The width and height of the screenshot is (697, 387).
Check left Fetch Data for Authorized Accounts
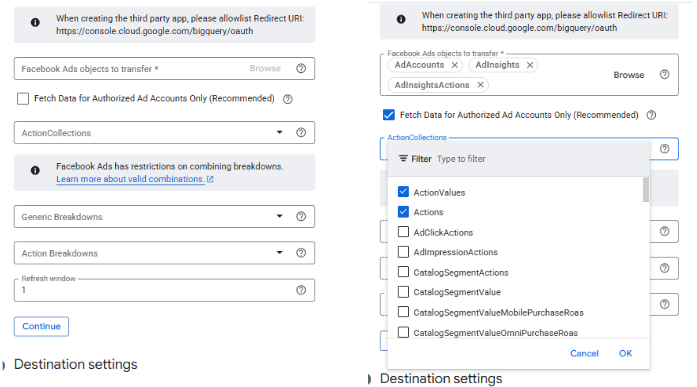23,99
